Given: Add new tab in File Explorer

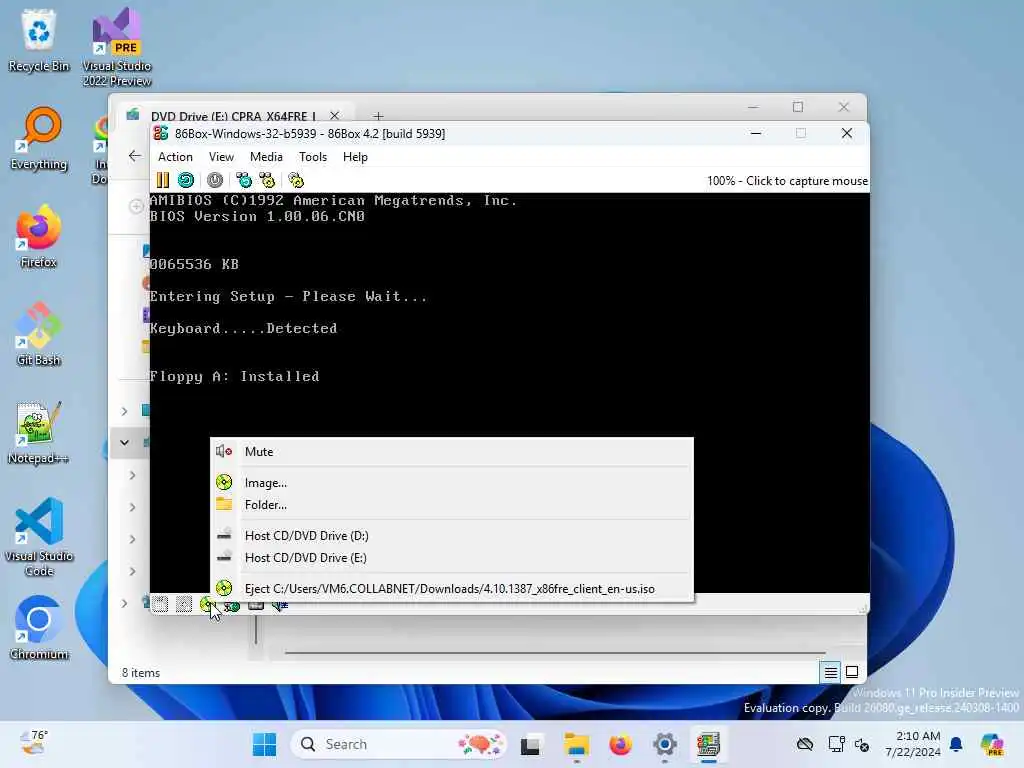Looking at the screenshot, I should click(x=378, y=116).
